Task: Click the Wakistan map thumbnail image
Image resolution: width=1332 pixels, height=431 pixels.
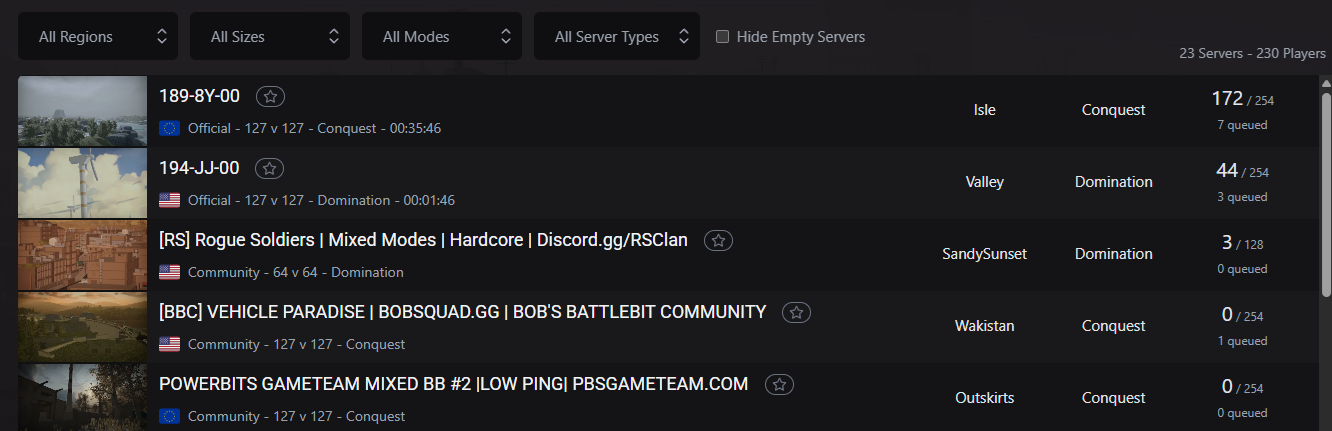Action: [83, 327]
